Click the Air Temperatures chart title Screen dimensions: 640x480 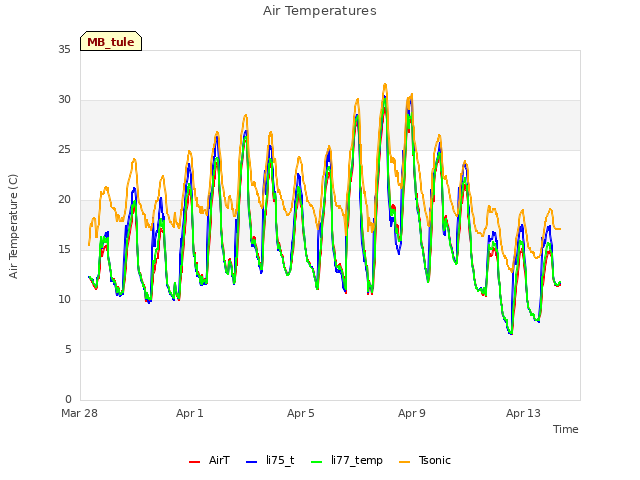(320, 11)
